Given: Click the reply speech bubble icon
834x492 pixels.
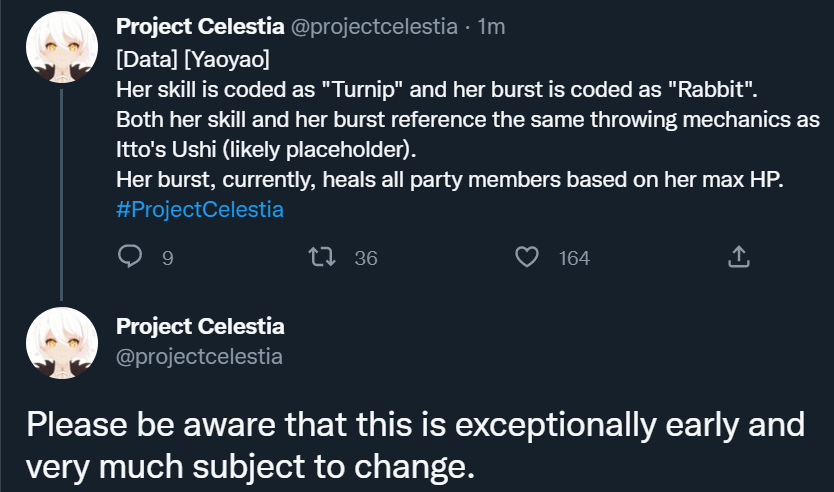Looking at the screenshot, I should pos(130,257).
